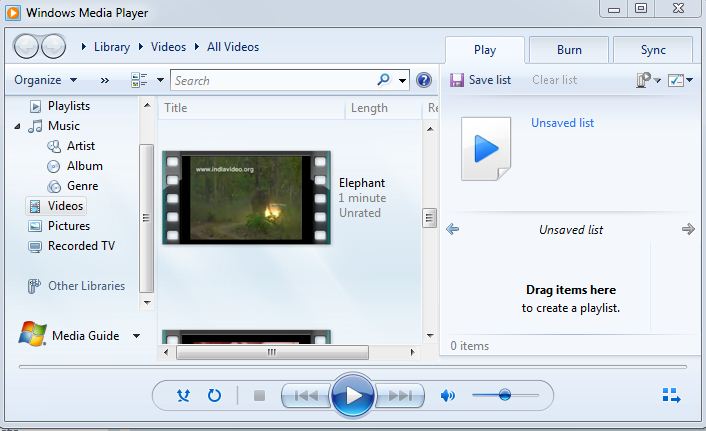Viewport: 706px width, 431px height.
Task: Turn shuffle on
Action: click(x=183, y=395)
